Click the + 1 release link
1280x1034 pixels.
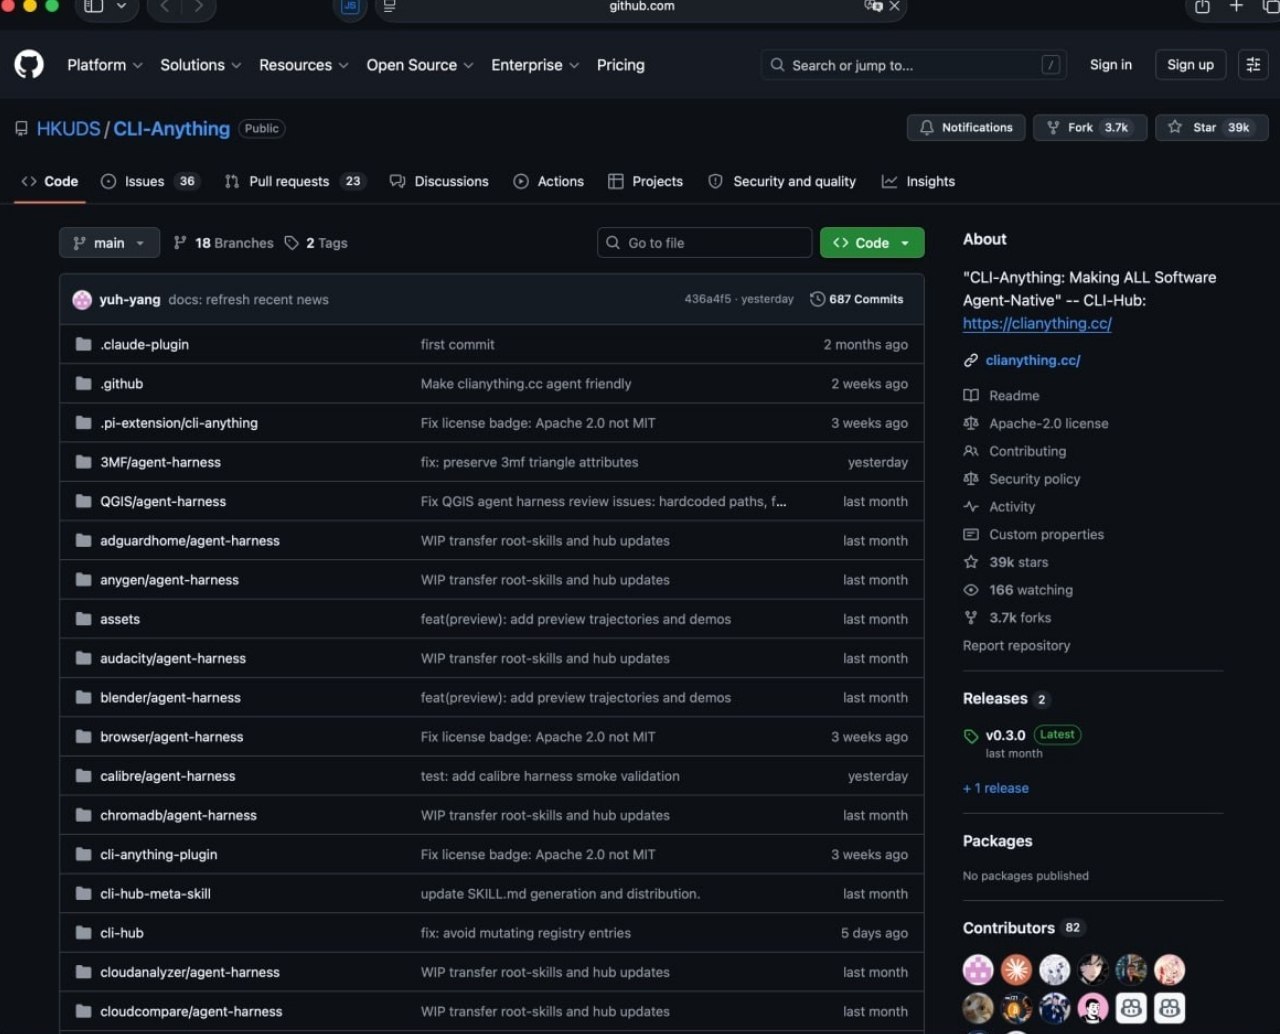[x=996, y=788]
